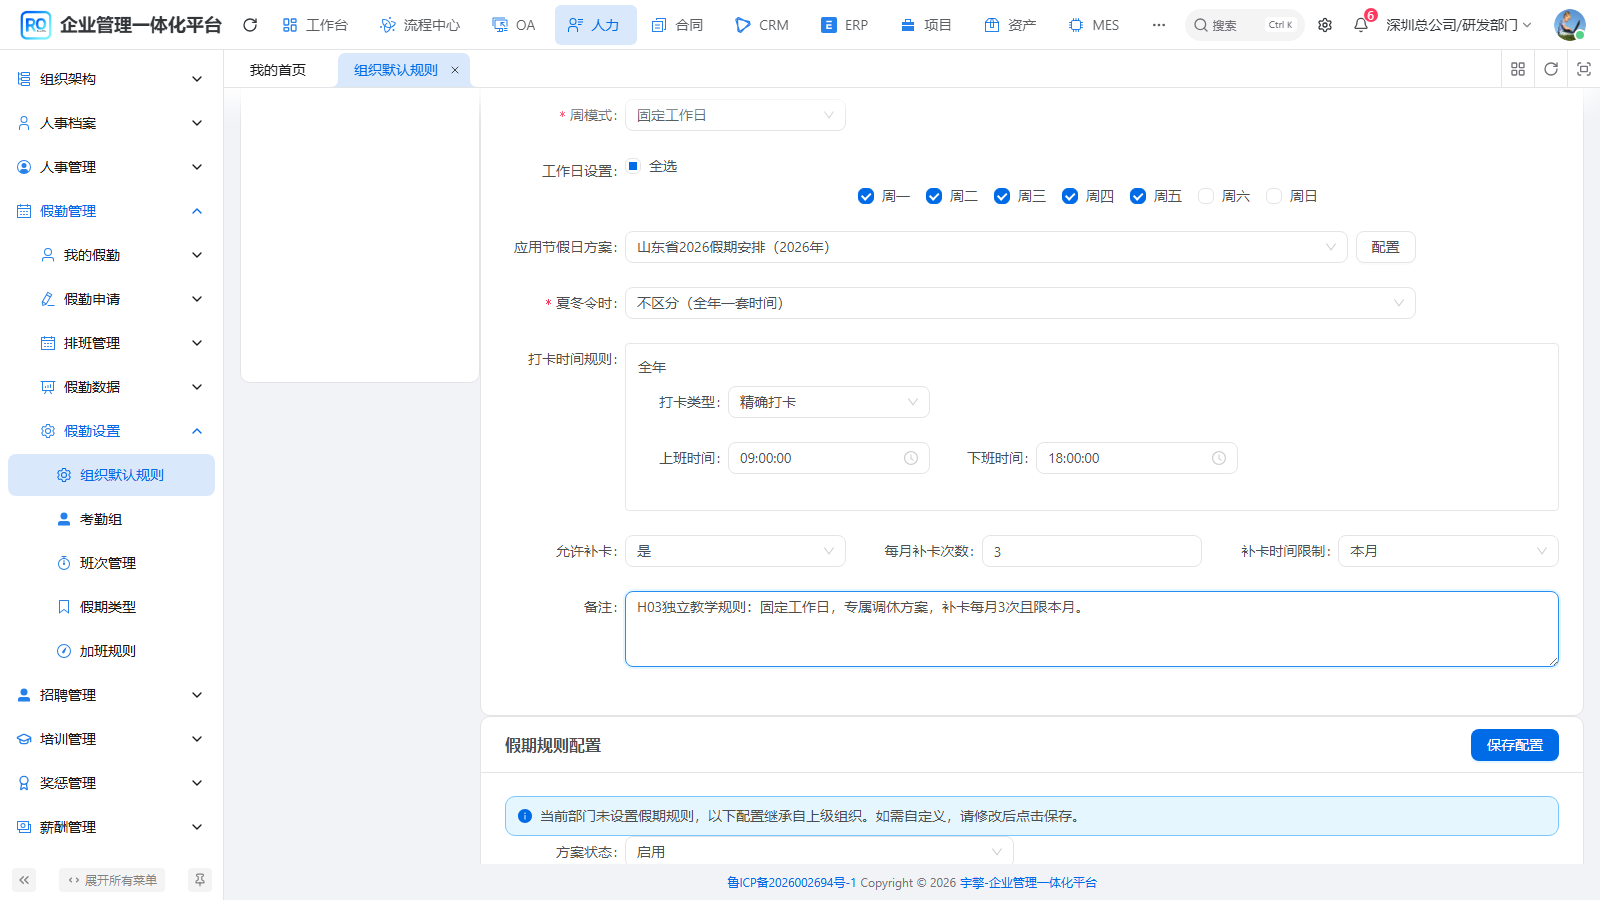Viewport: 1600px width, 900px height.
Task: Open the CRM module in top navigation
Action: 762,25
